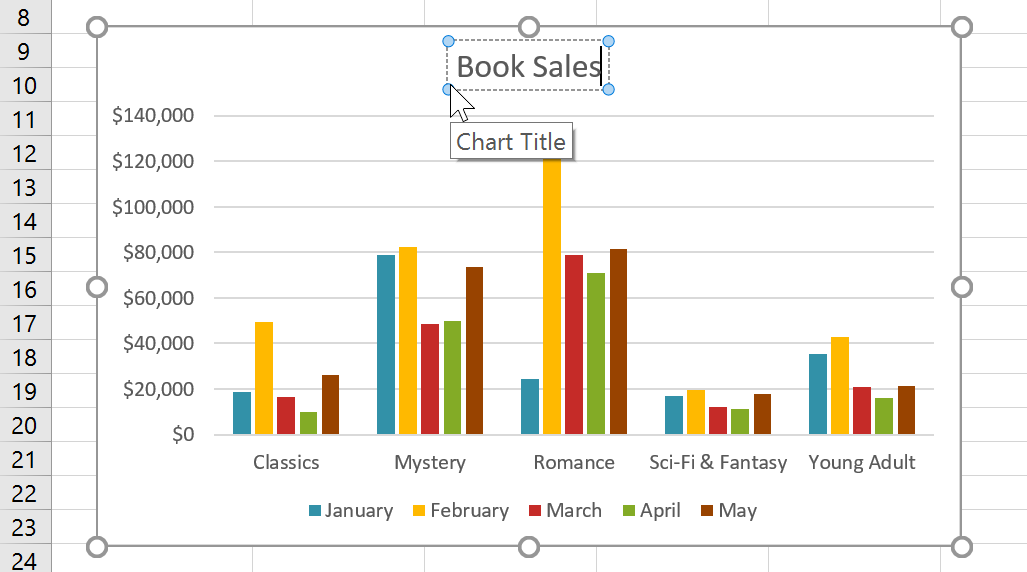Click the chart's right-middle resize handle
This screenshot has height=572, width=1027.
tap(961, 287)
